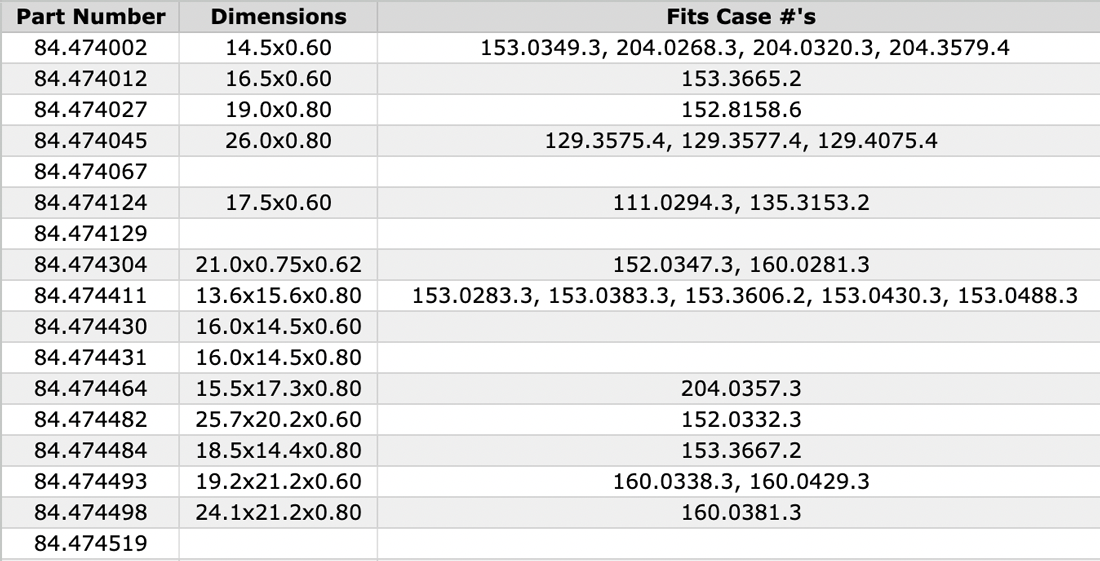Select case number 160.0381.3 cell
The height and width of the screenshot is (561, 1100).
click(740, 513)
